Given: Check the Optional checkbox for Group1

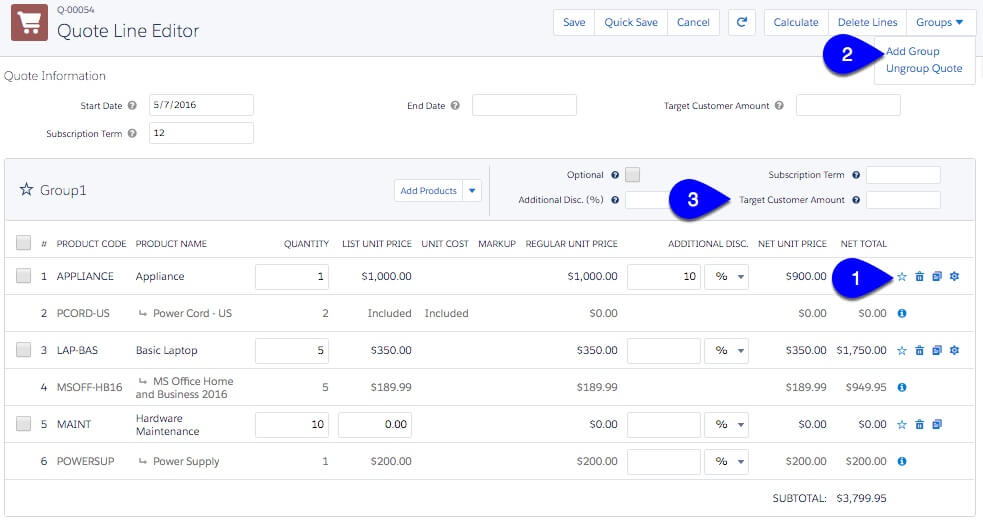Looking at the screenshot, I should click(632, 175).
